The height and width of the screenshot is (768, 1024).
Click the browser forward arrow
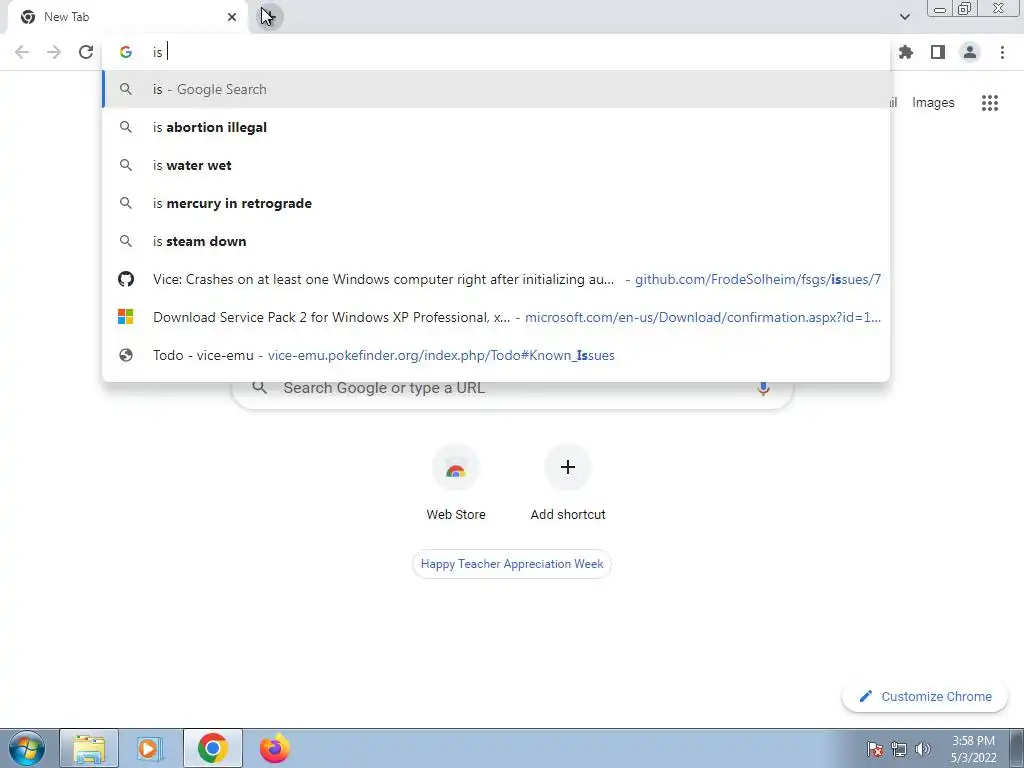pos(54,52)
